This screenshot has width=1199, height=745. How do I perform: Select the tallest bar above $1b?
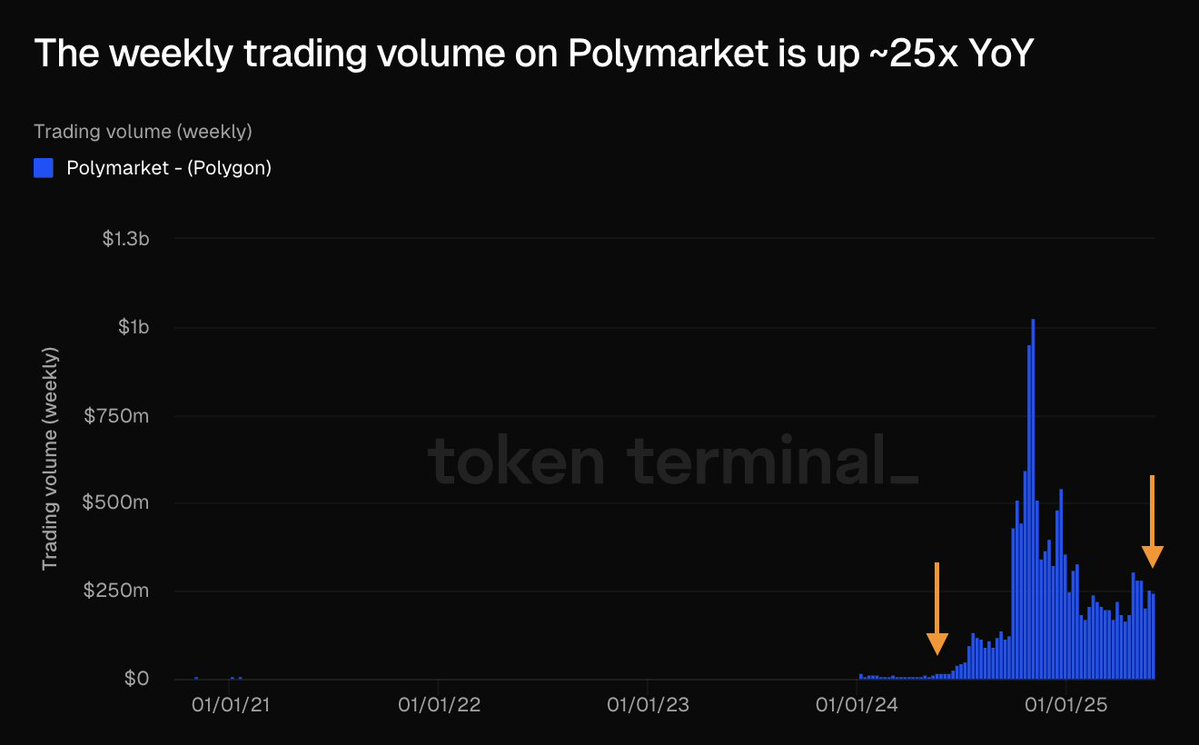click(1033, 500)
